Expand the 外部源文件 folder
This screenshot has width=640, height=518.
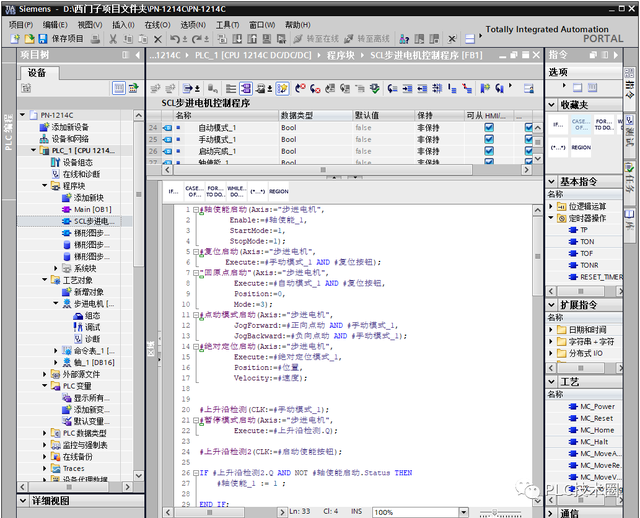[44, 374]
